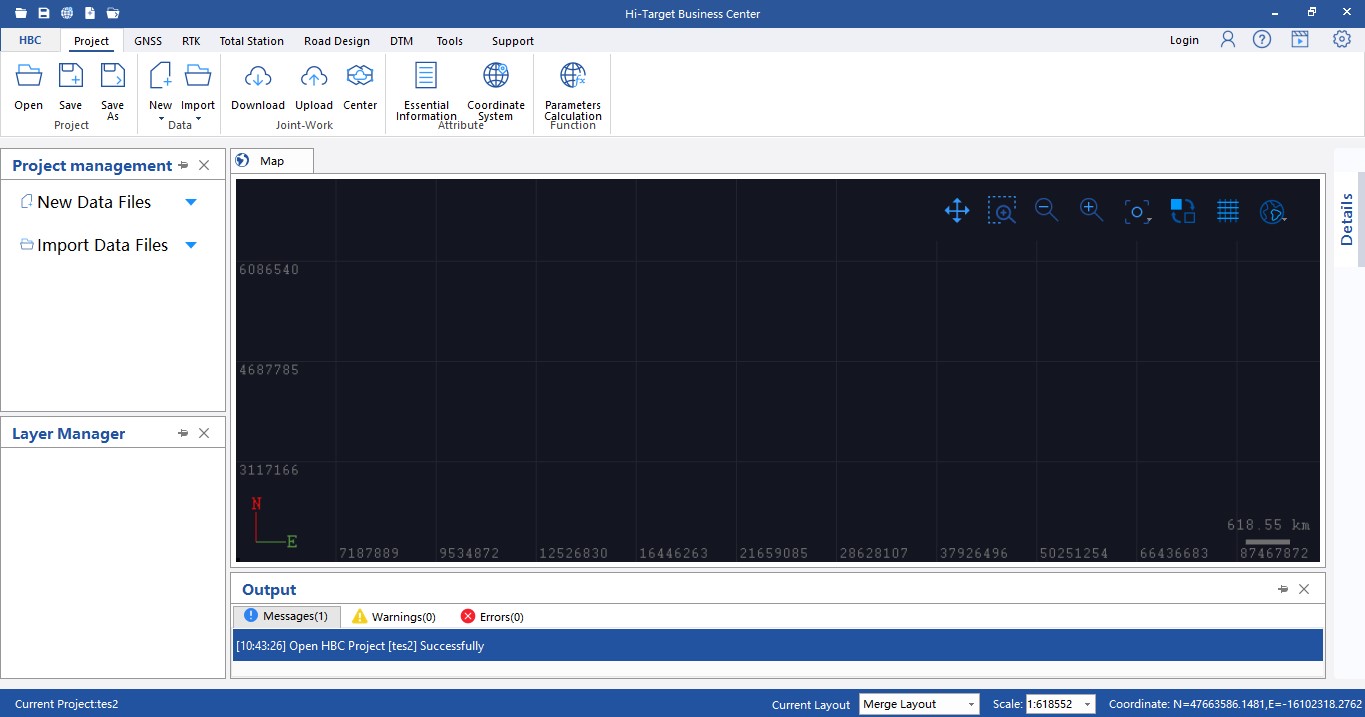Close the Output panel
1365x717 pixels.
point(1304,589)
